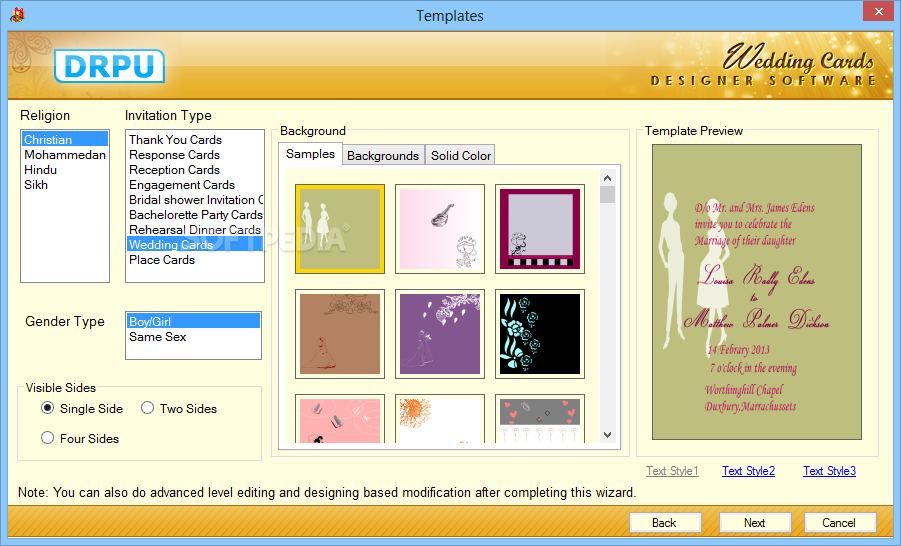Pick the gray sample with red hearts
This screenshot has height=546, width=901.
pyautogui.click(x=540, y=419)
